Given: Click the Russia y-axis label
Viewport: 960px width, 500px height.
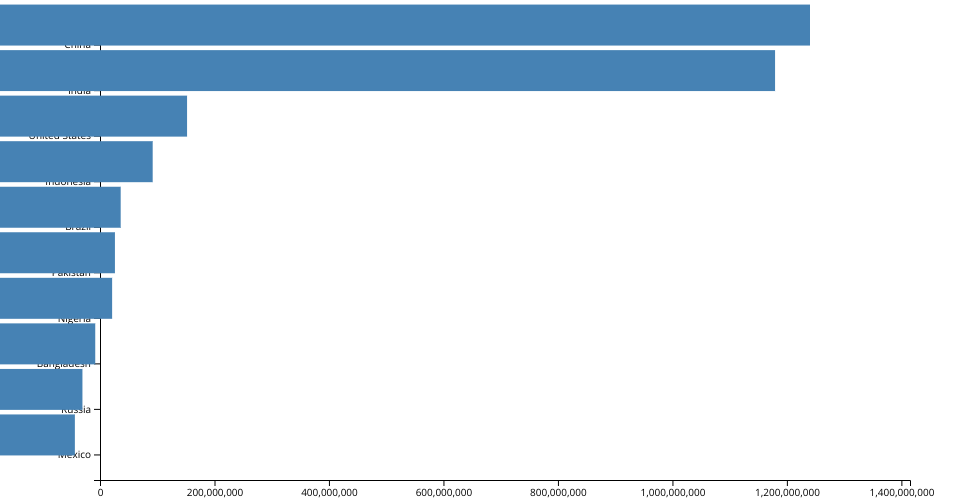Looking at the screenshot, I should coord(77,410).
